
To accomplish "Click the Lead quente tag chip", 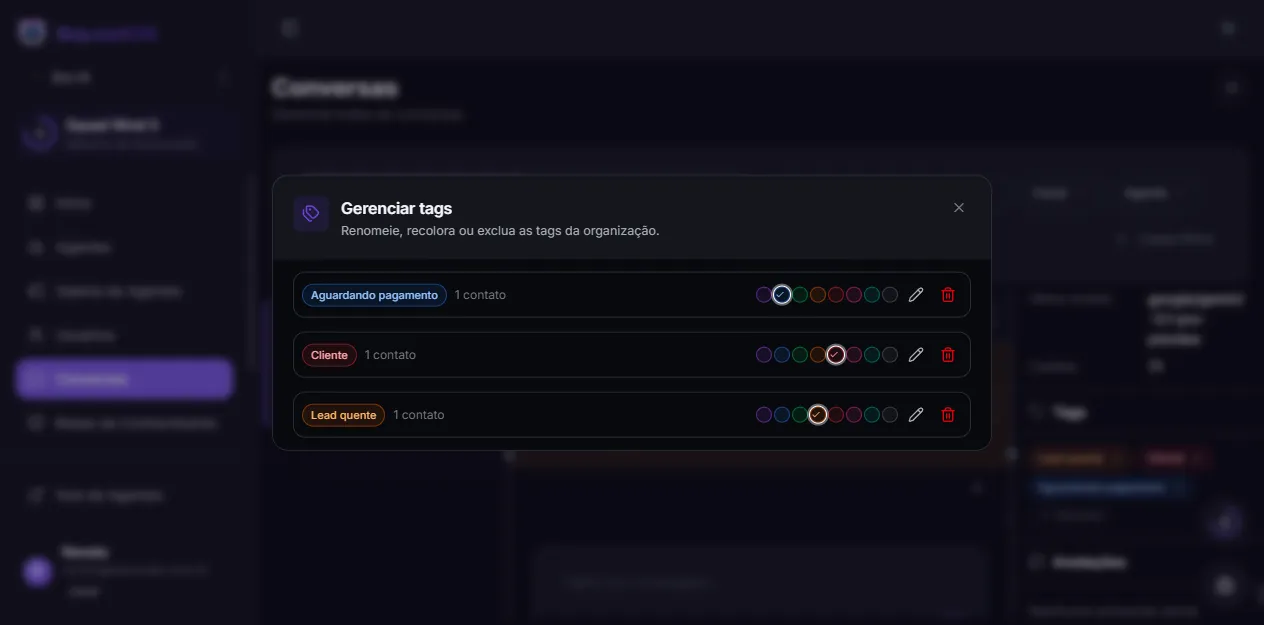I will tap(343, 415).
